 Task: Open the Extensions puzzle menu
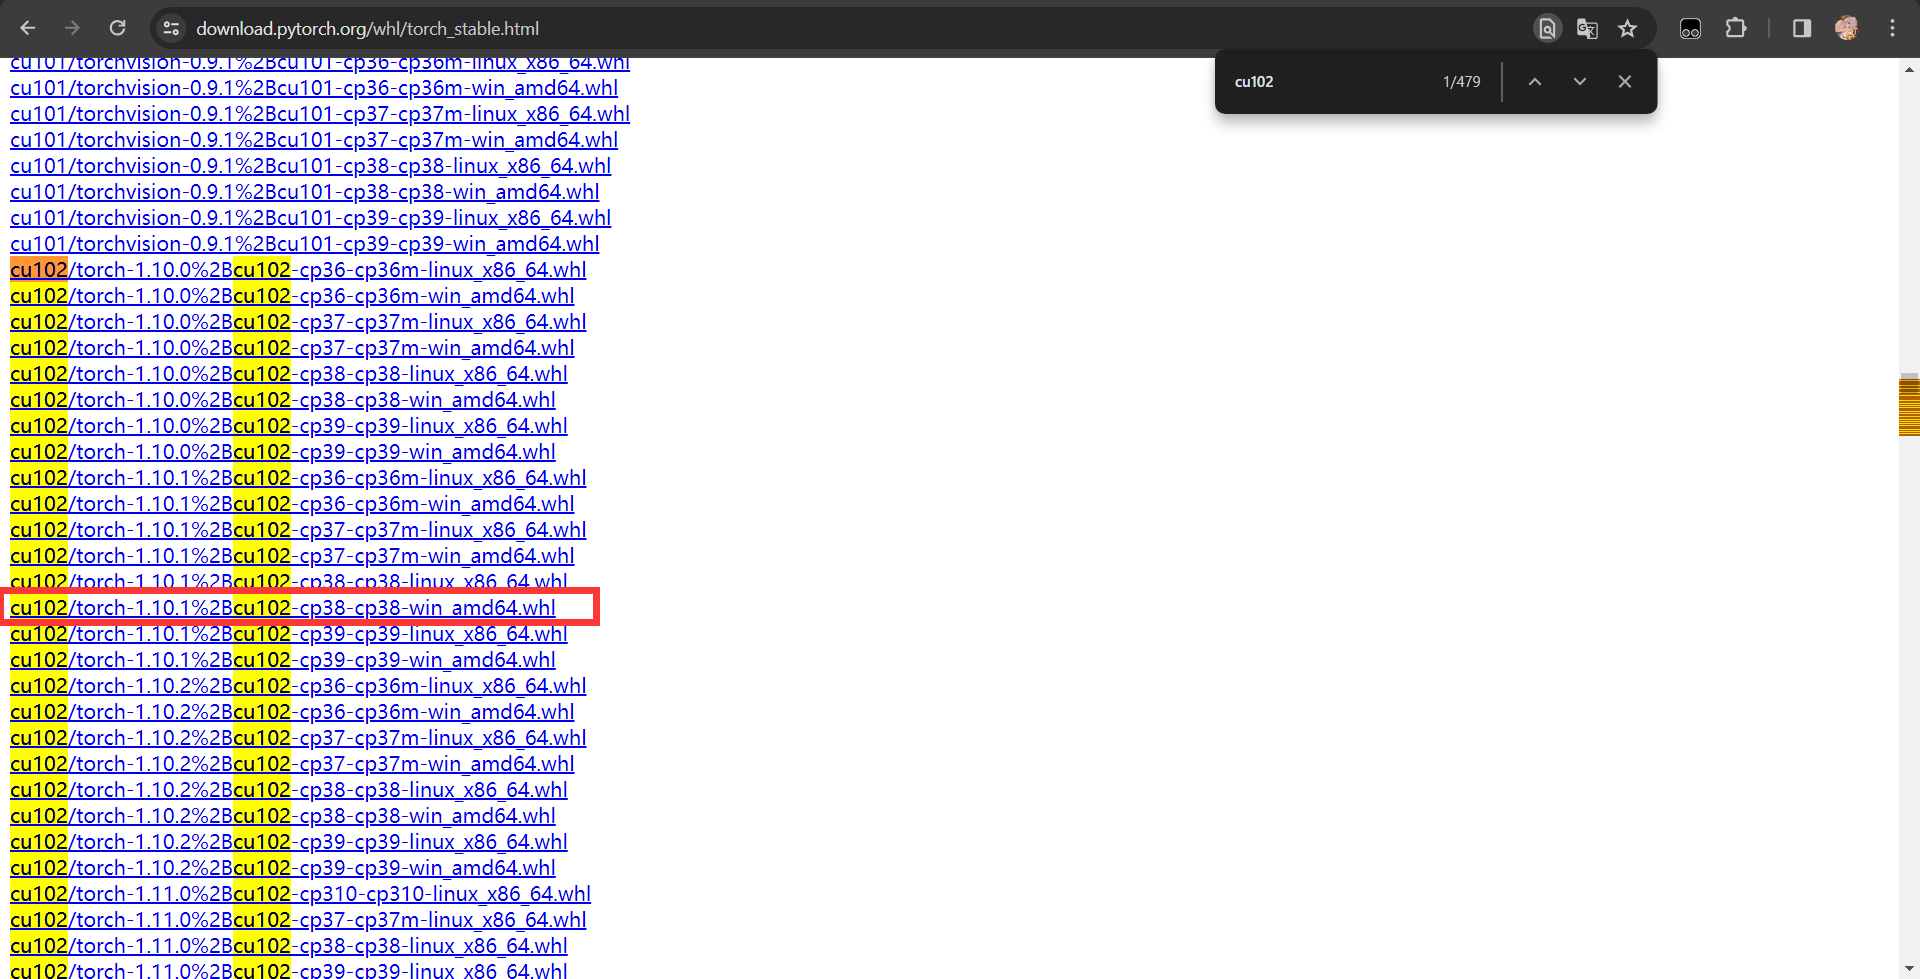point(1736,28)
